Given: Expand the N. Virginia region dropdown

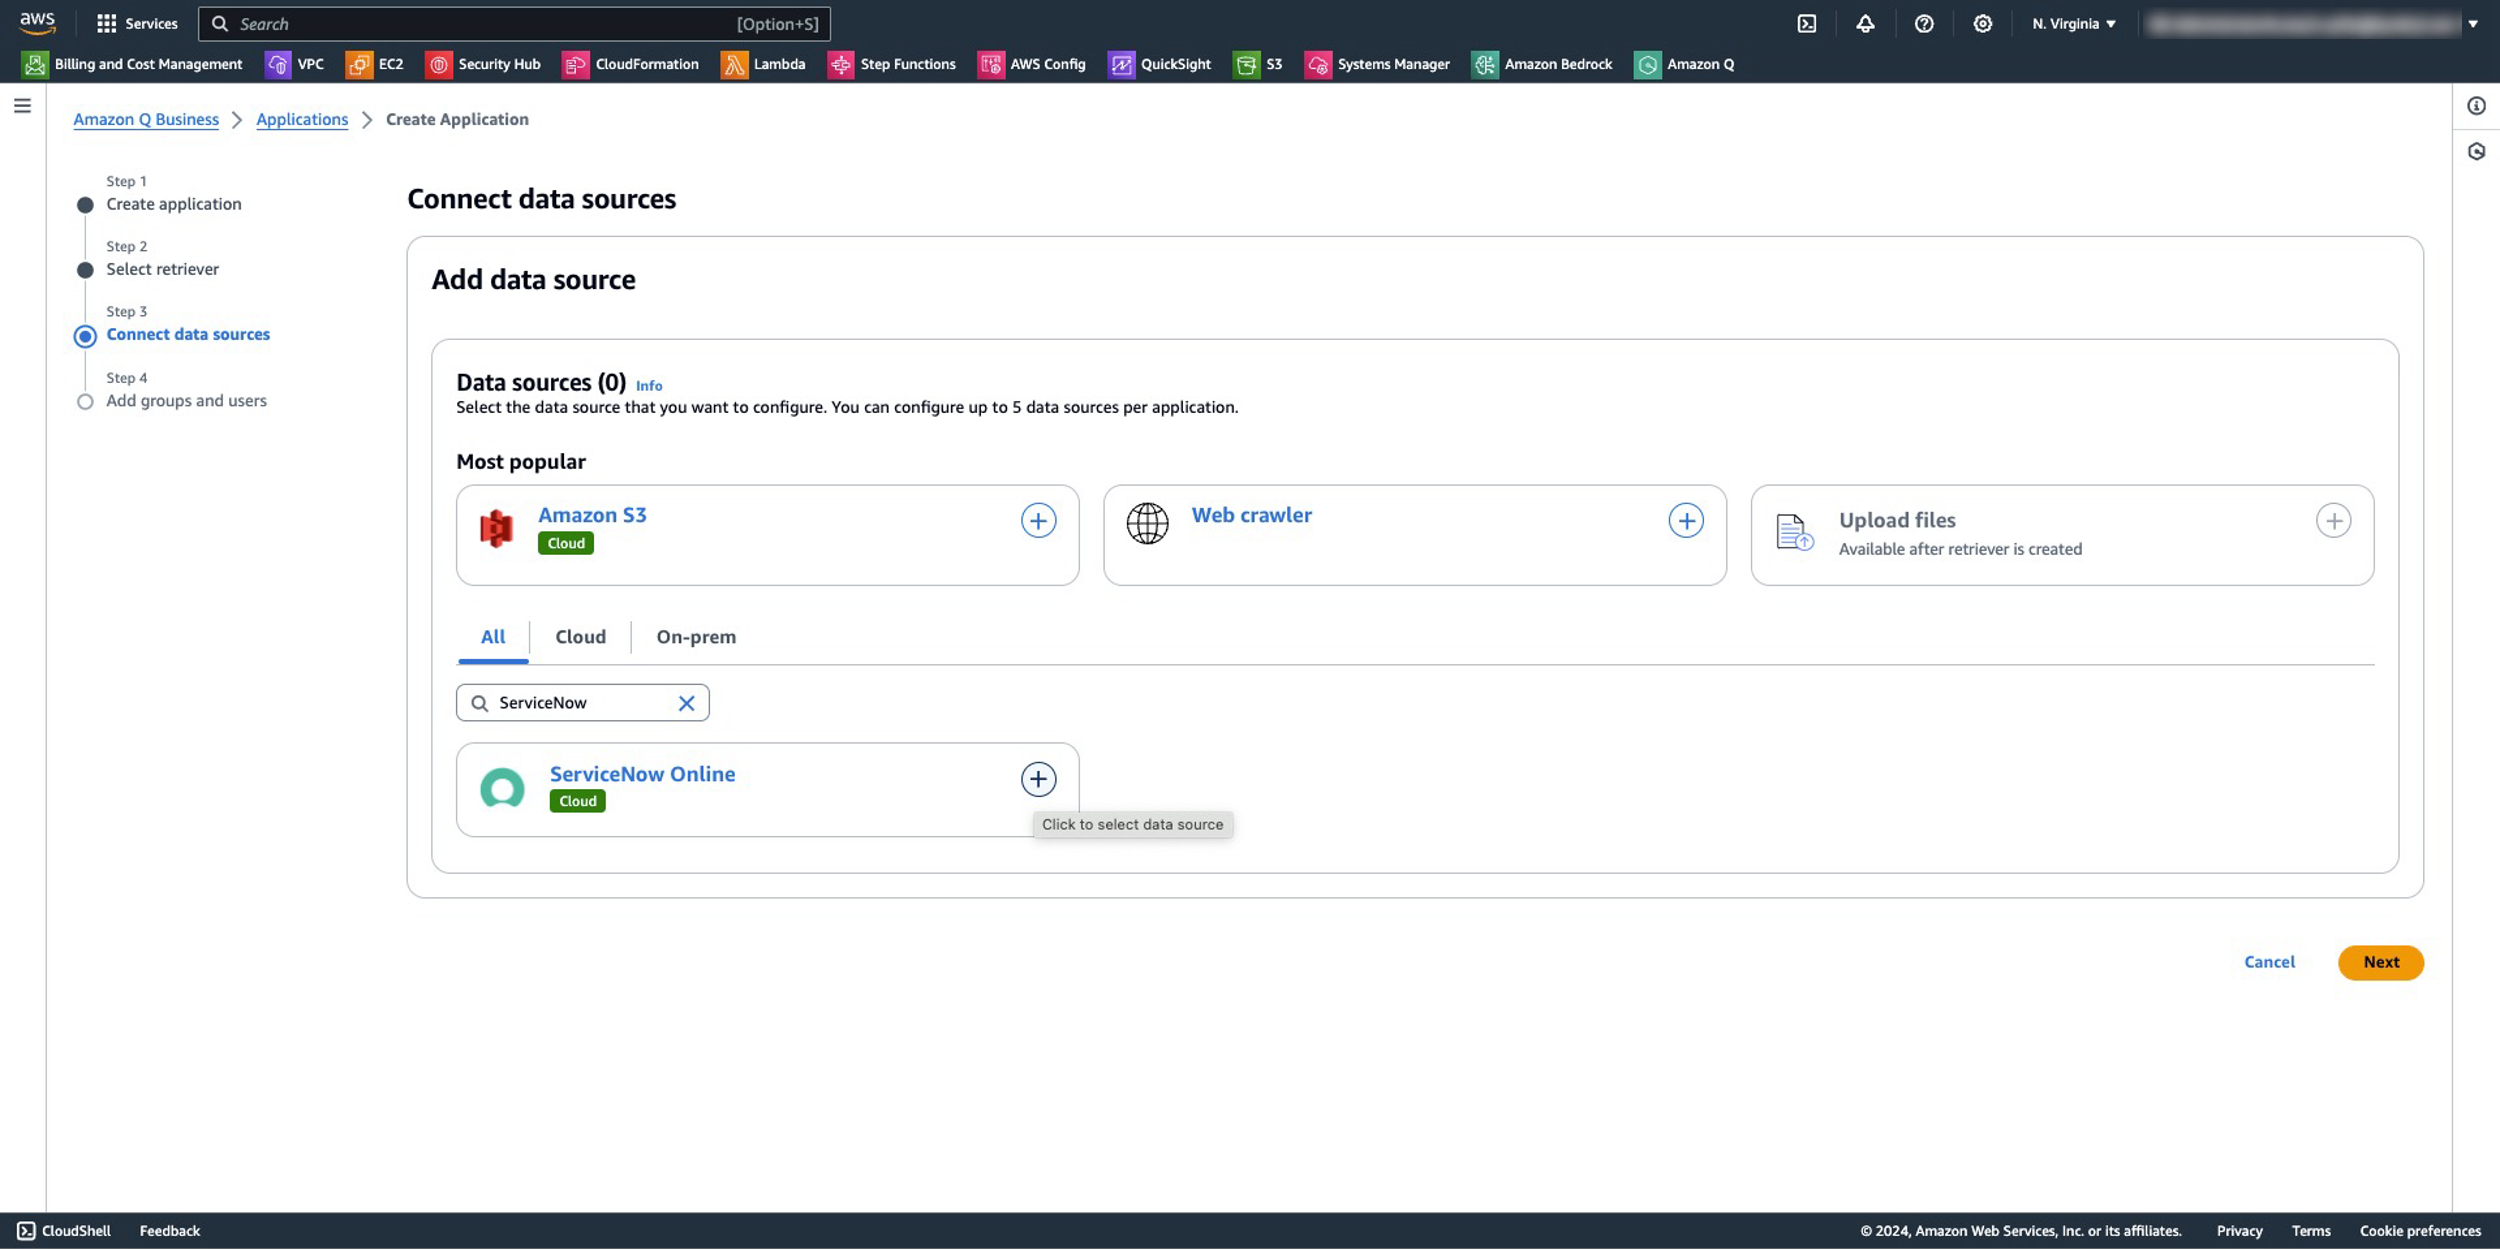Looking at the screenshot, I should [x=2073, y=24].
